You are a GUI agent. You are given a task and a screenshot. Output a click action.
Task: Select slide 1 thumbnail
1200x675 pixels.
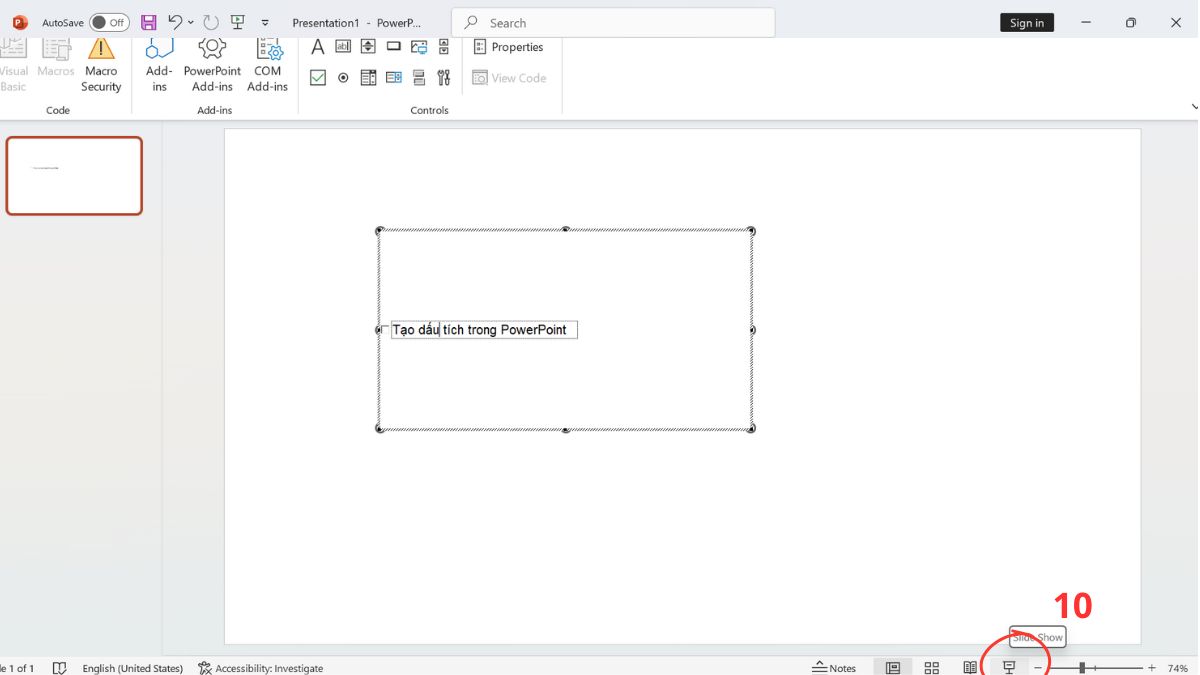[x=75, y=176]
